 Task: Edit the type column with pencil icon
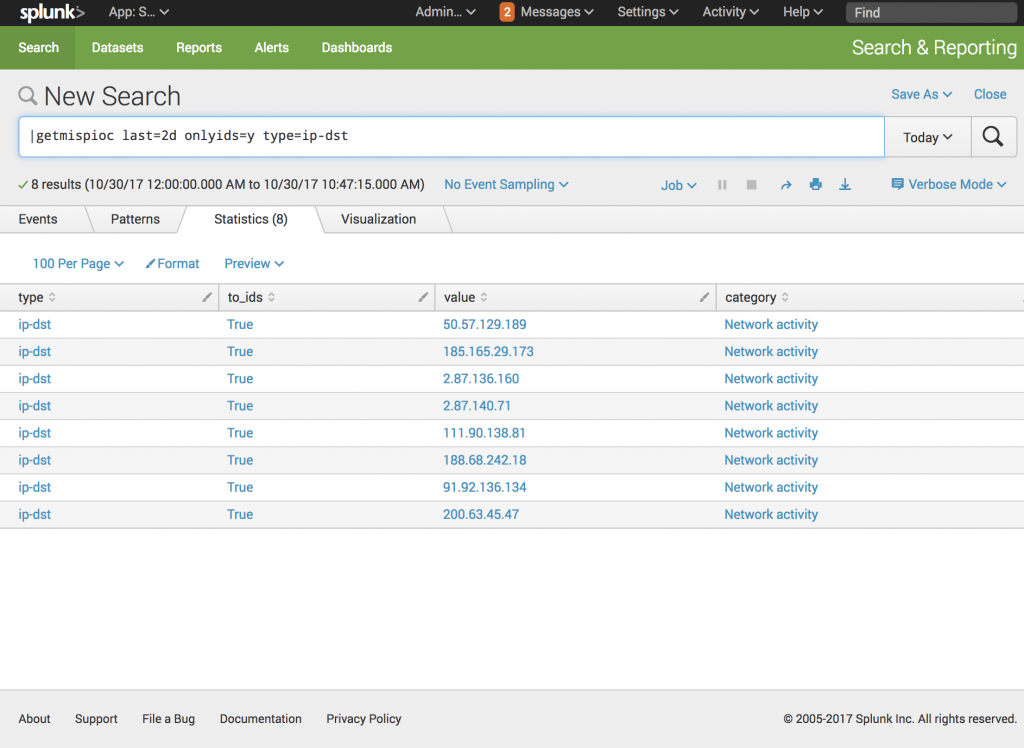[x=207, y=297]
